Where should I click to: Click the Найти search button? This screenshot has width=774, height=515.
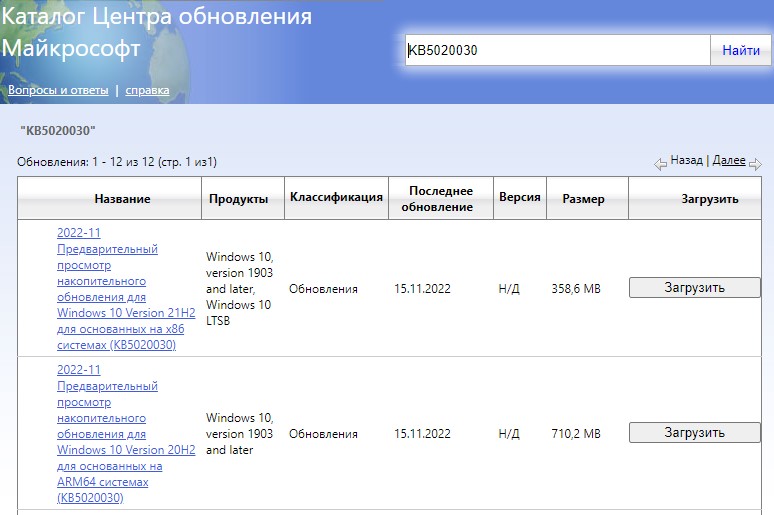click(x=740, y=50)
